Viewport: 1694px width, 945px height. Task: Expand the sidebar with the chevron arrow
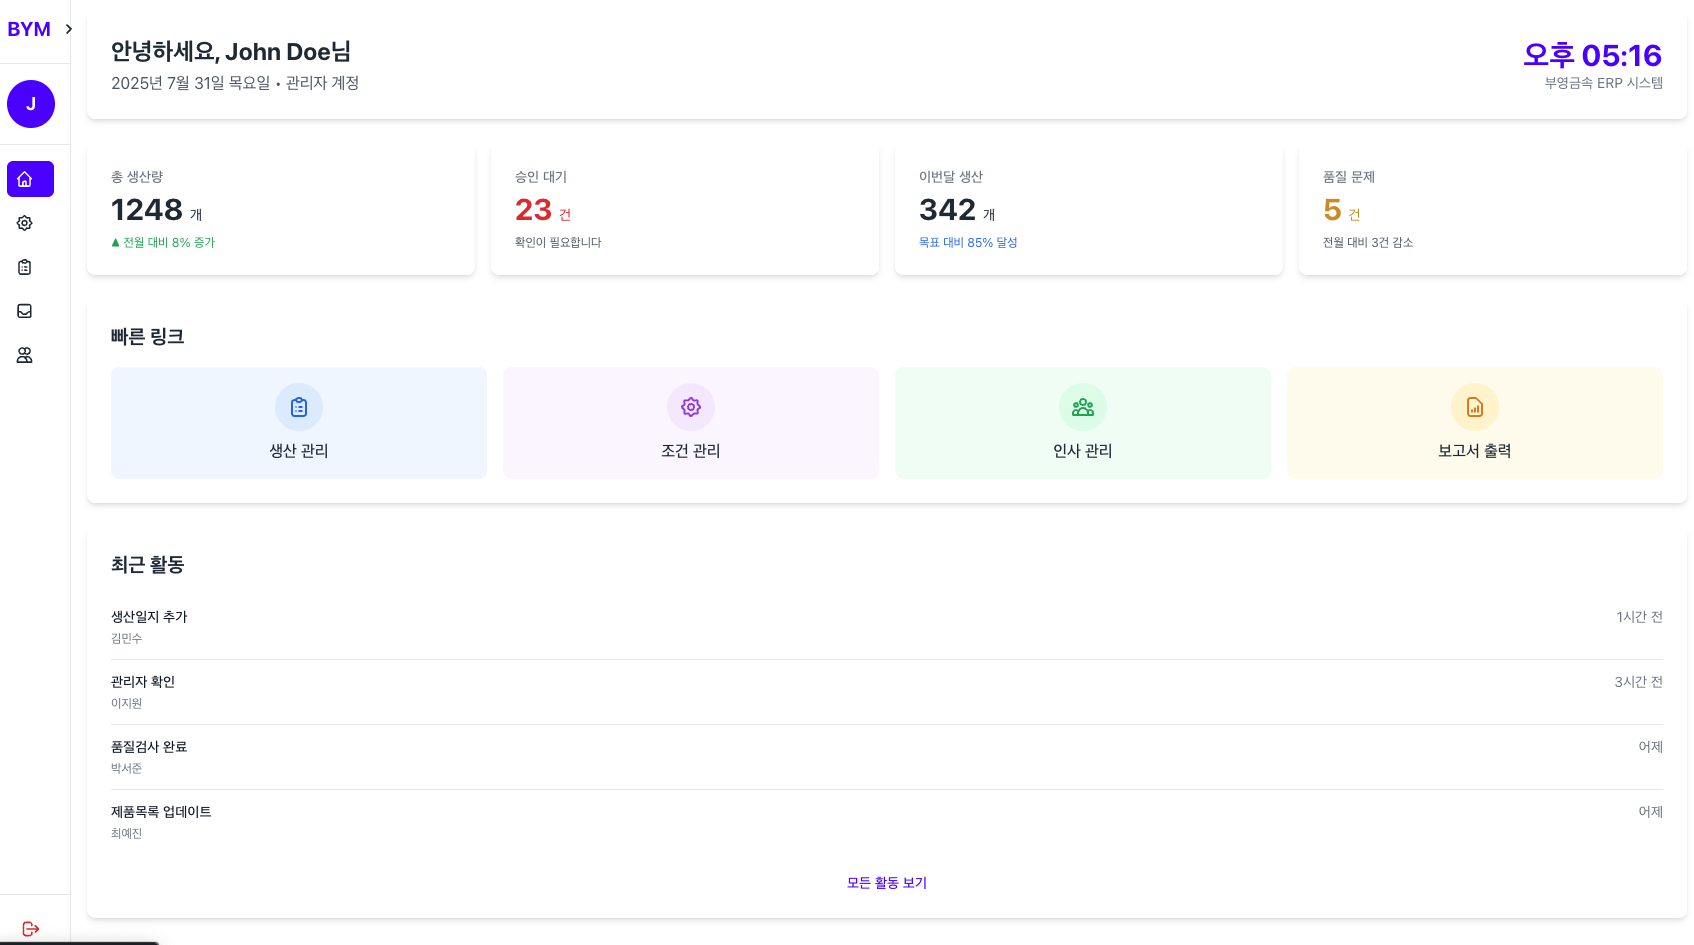pyautogui.click(x=68, y=29)
